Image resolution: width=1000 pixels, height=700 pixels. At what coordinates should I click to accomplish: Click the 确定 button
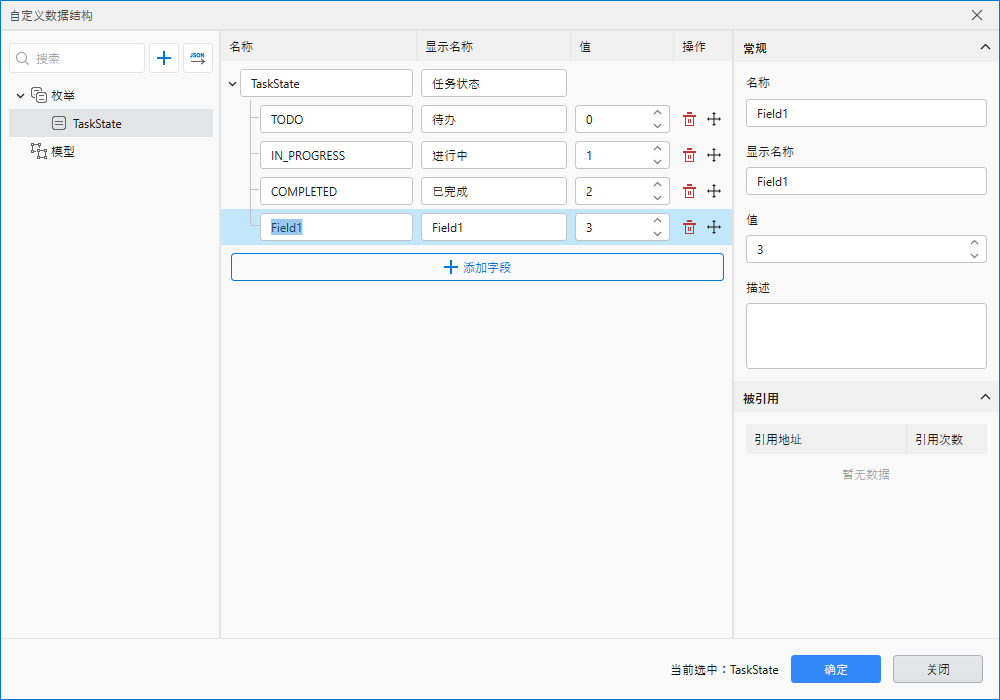[835, 669]
